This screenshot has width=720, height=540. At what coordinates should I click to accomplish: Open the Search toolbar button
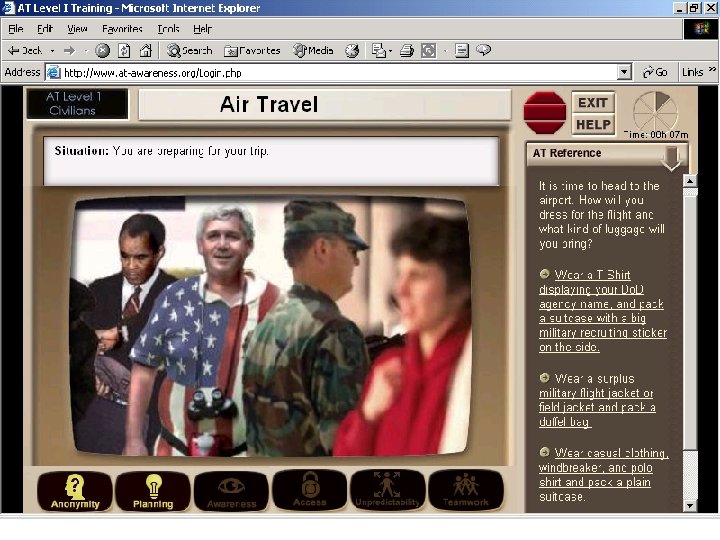pyautogui.click(x=190, y=51)
